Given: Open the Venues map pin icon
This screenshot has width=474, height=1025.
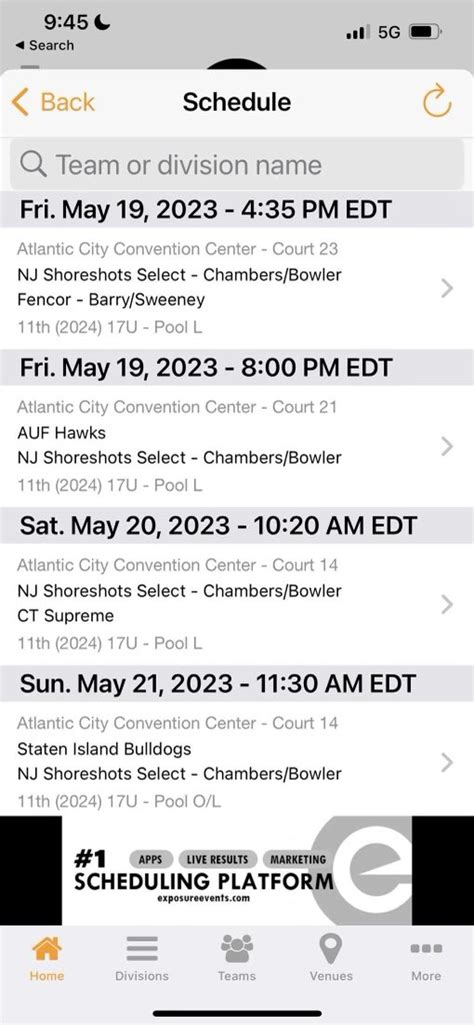Looking at the screenshot, I should (x=331, y=949).
